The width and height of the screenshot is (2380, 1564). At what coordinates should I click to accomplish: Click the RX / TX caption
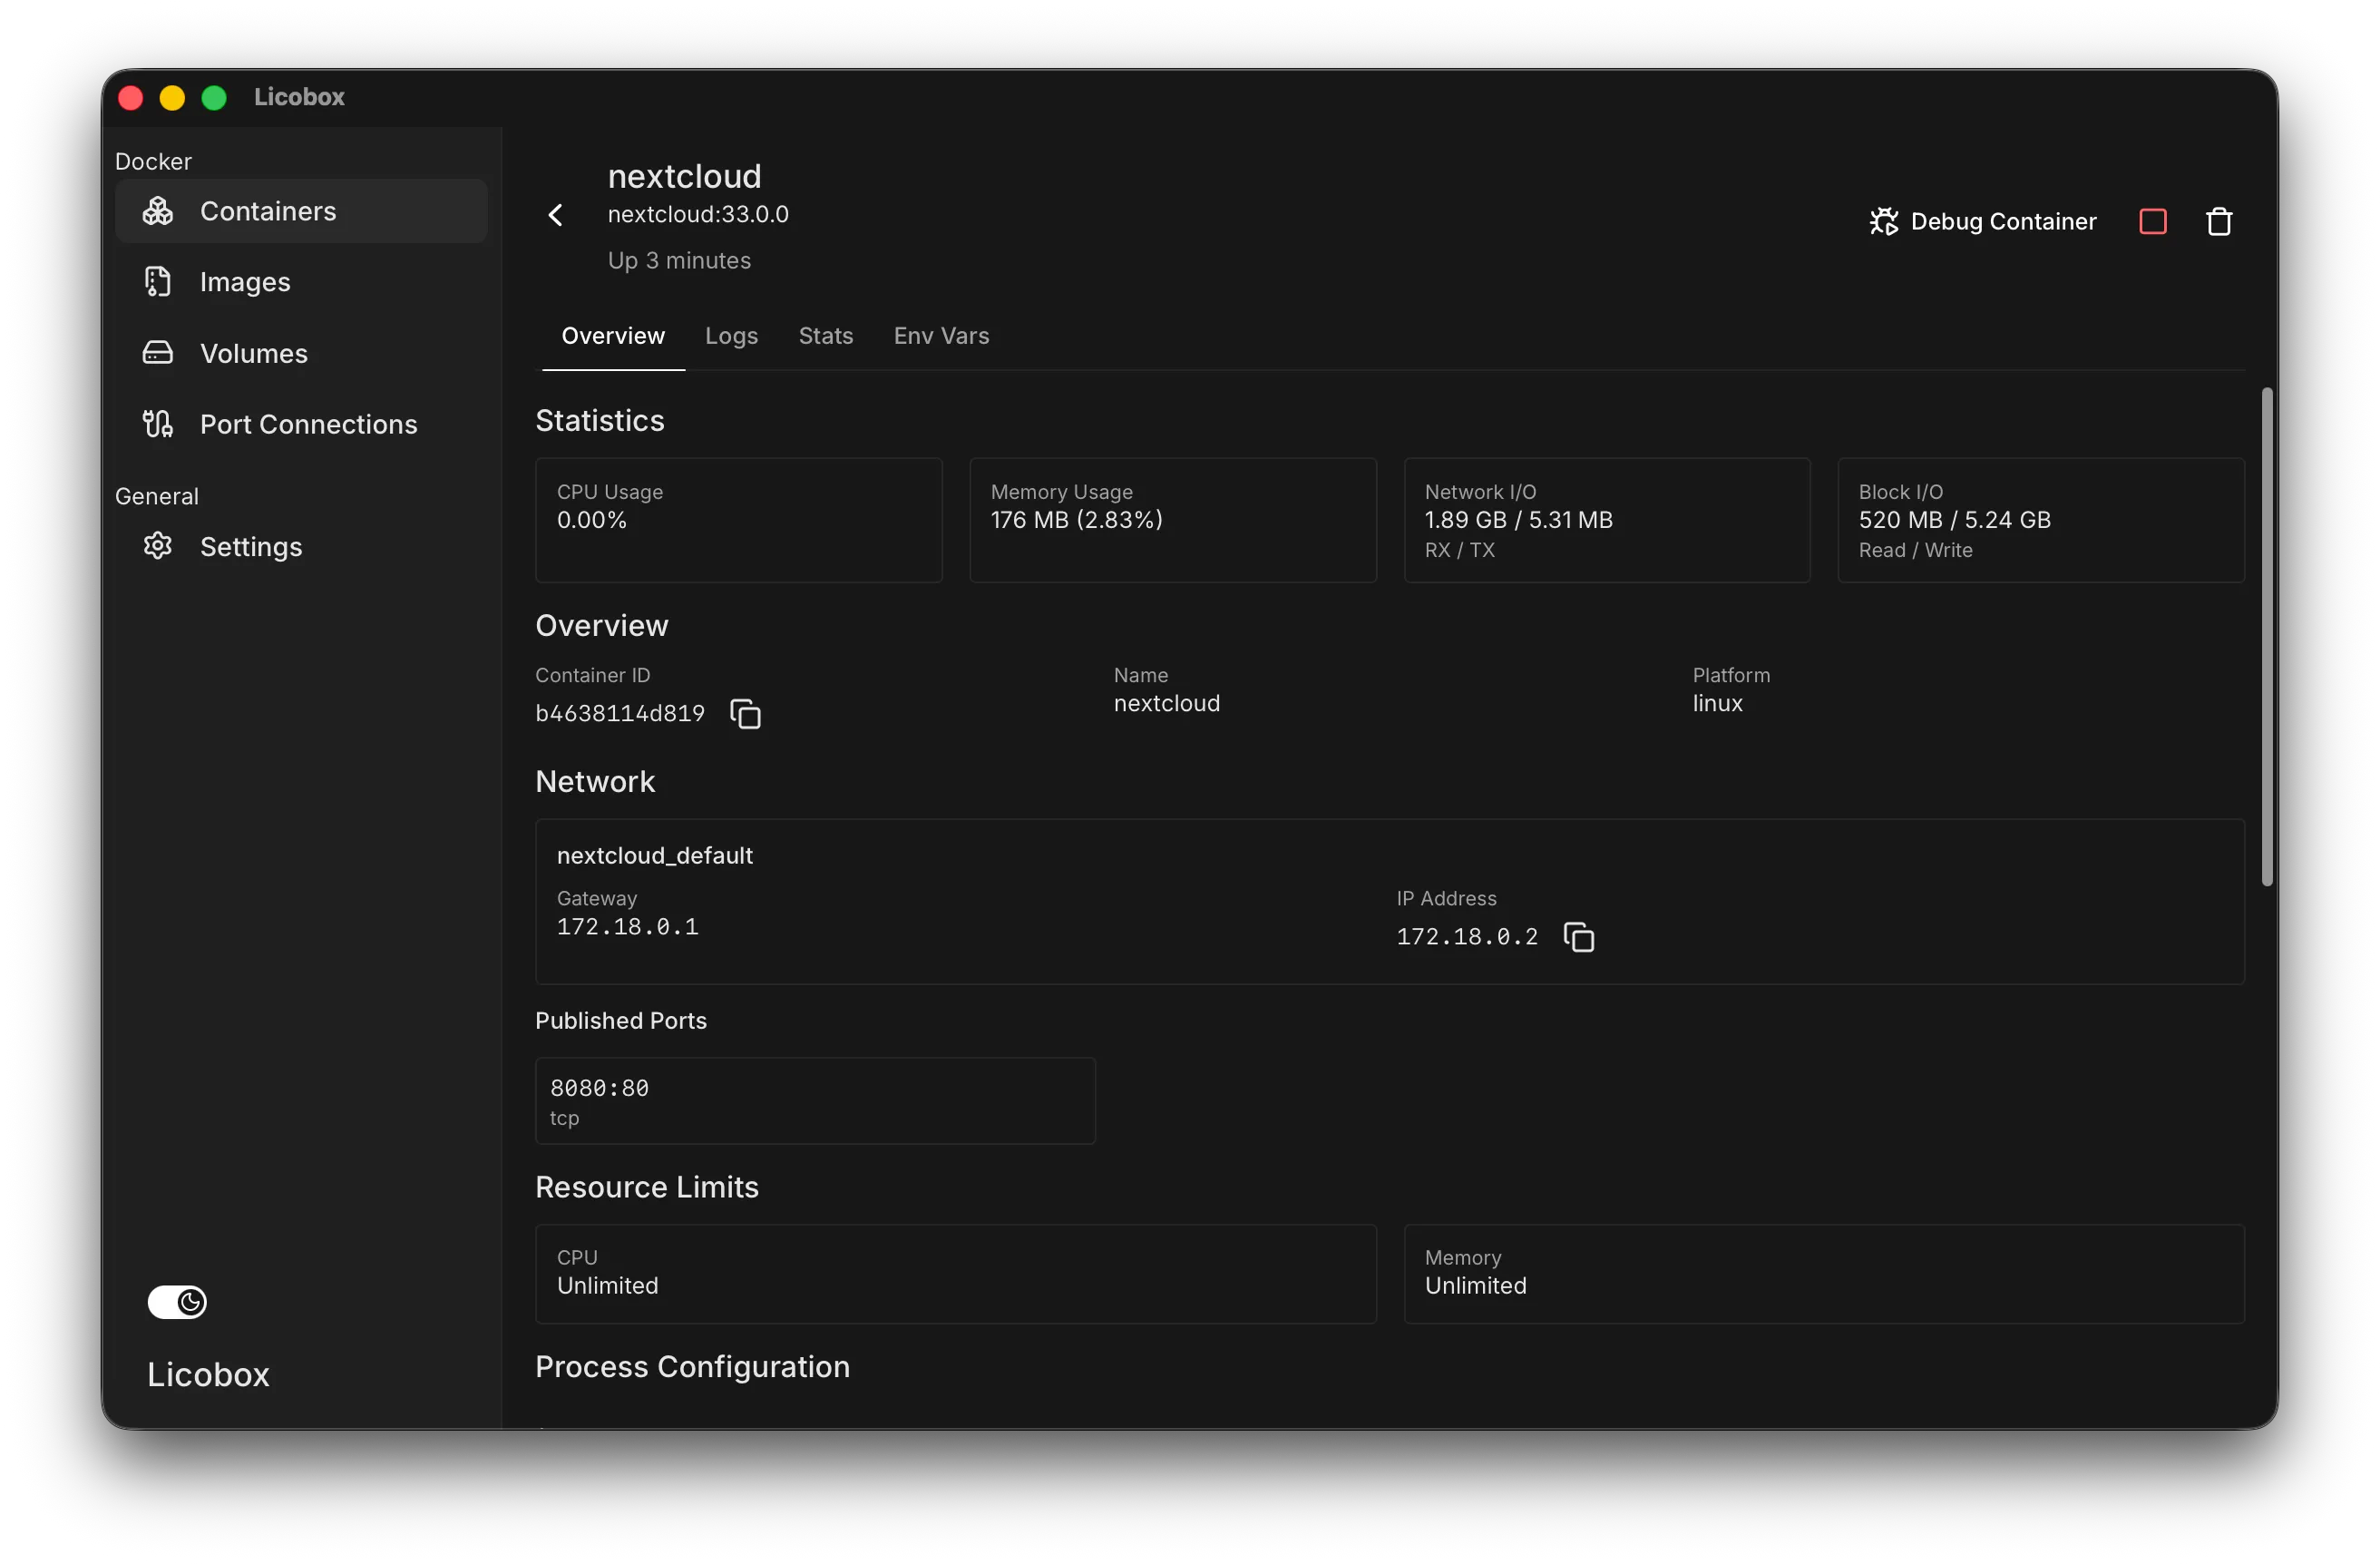[x=1459, y=550]
